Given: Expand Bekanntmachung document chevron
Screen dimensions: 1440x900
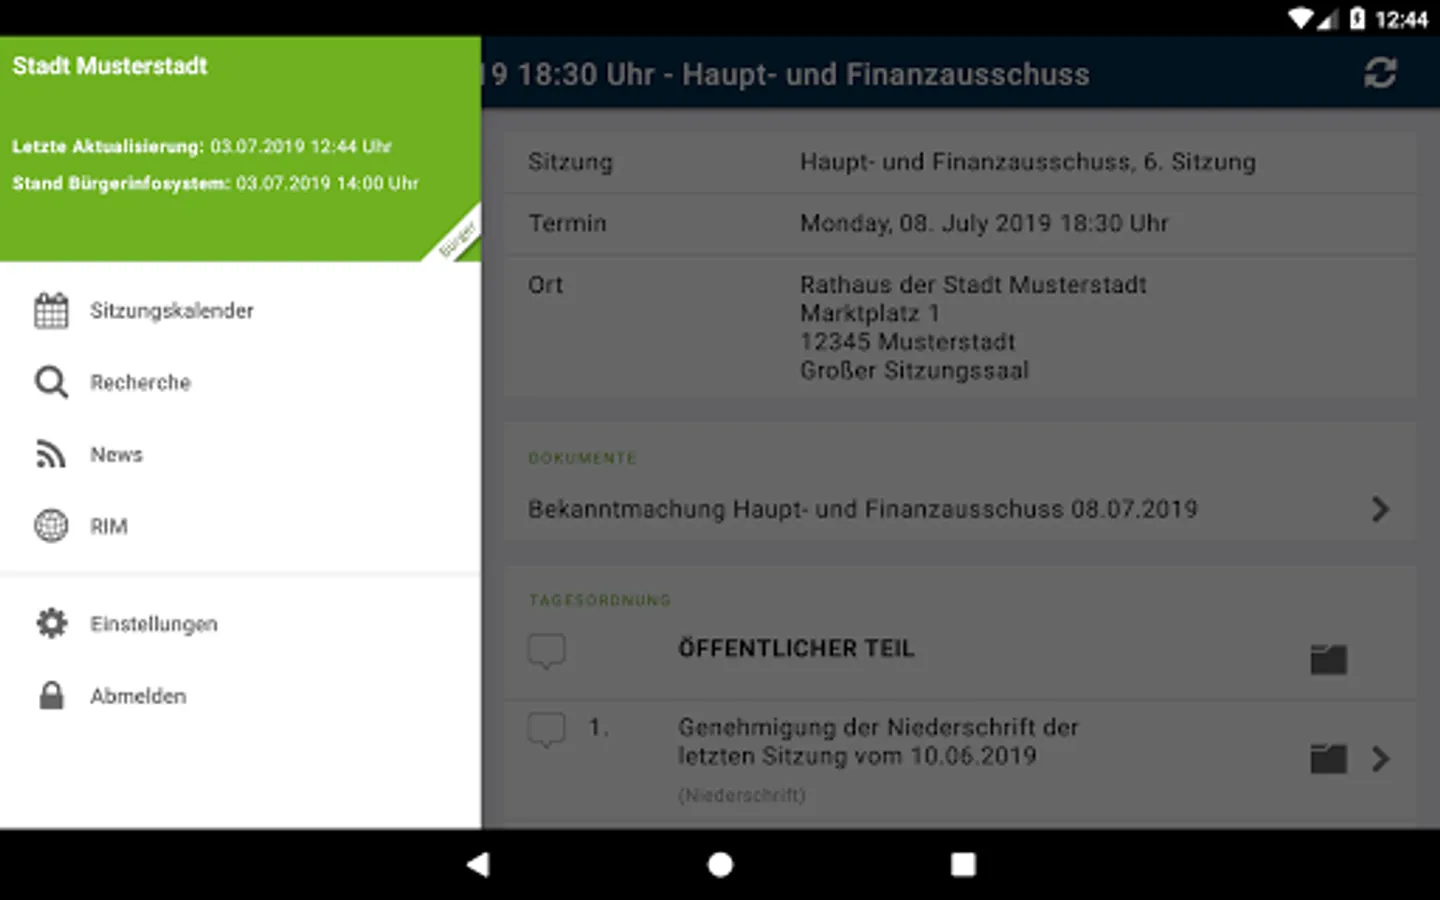Looking at the screenshot, I should (1380, 509).
